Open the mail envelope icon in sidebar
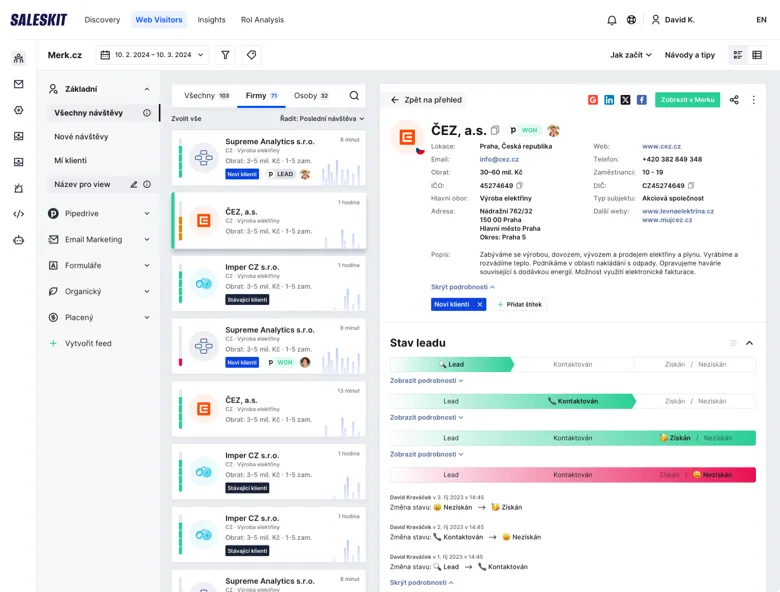The height and width of the screenshot is (592, 780). (18, 84)
